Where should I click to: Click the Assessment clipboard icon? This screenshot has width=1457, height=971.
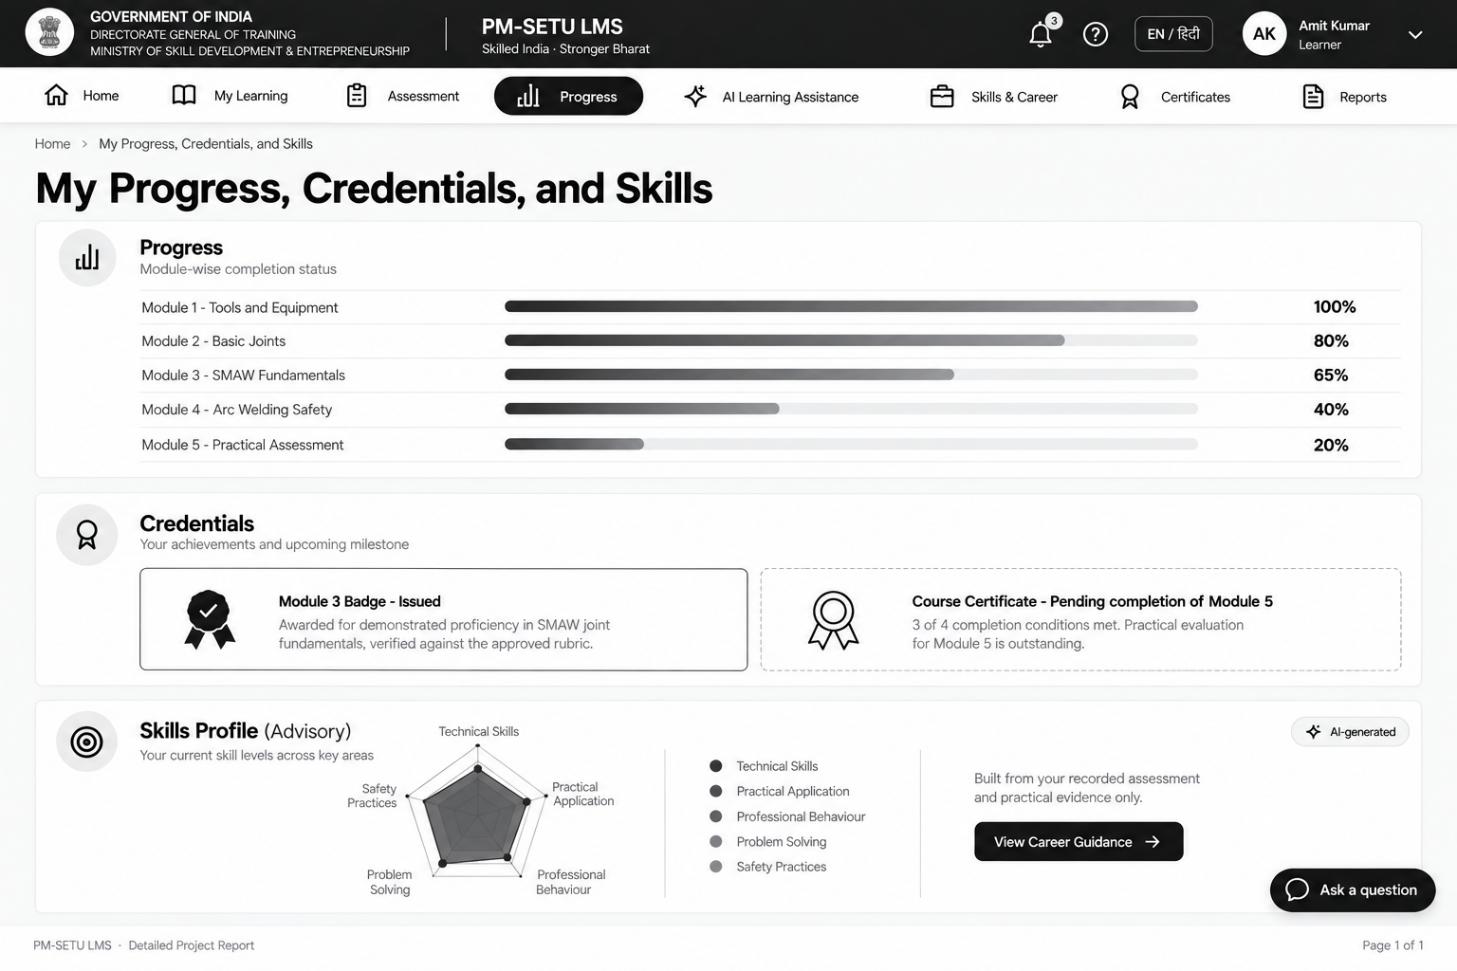(x=357, y=96)
